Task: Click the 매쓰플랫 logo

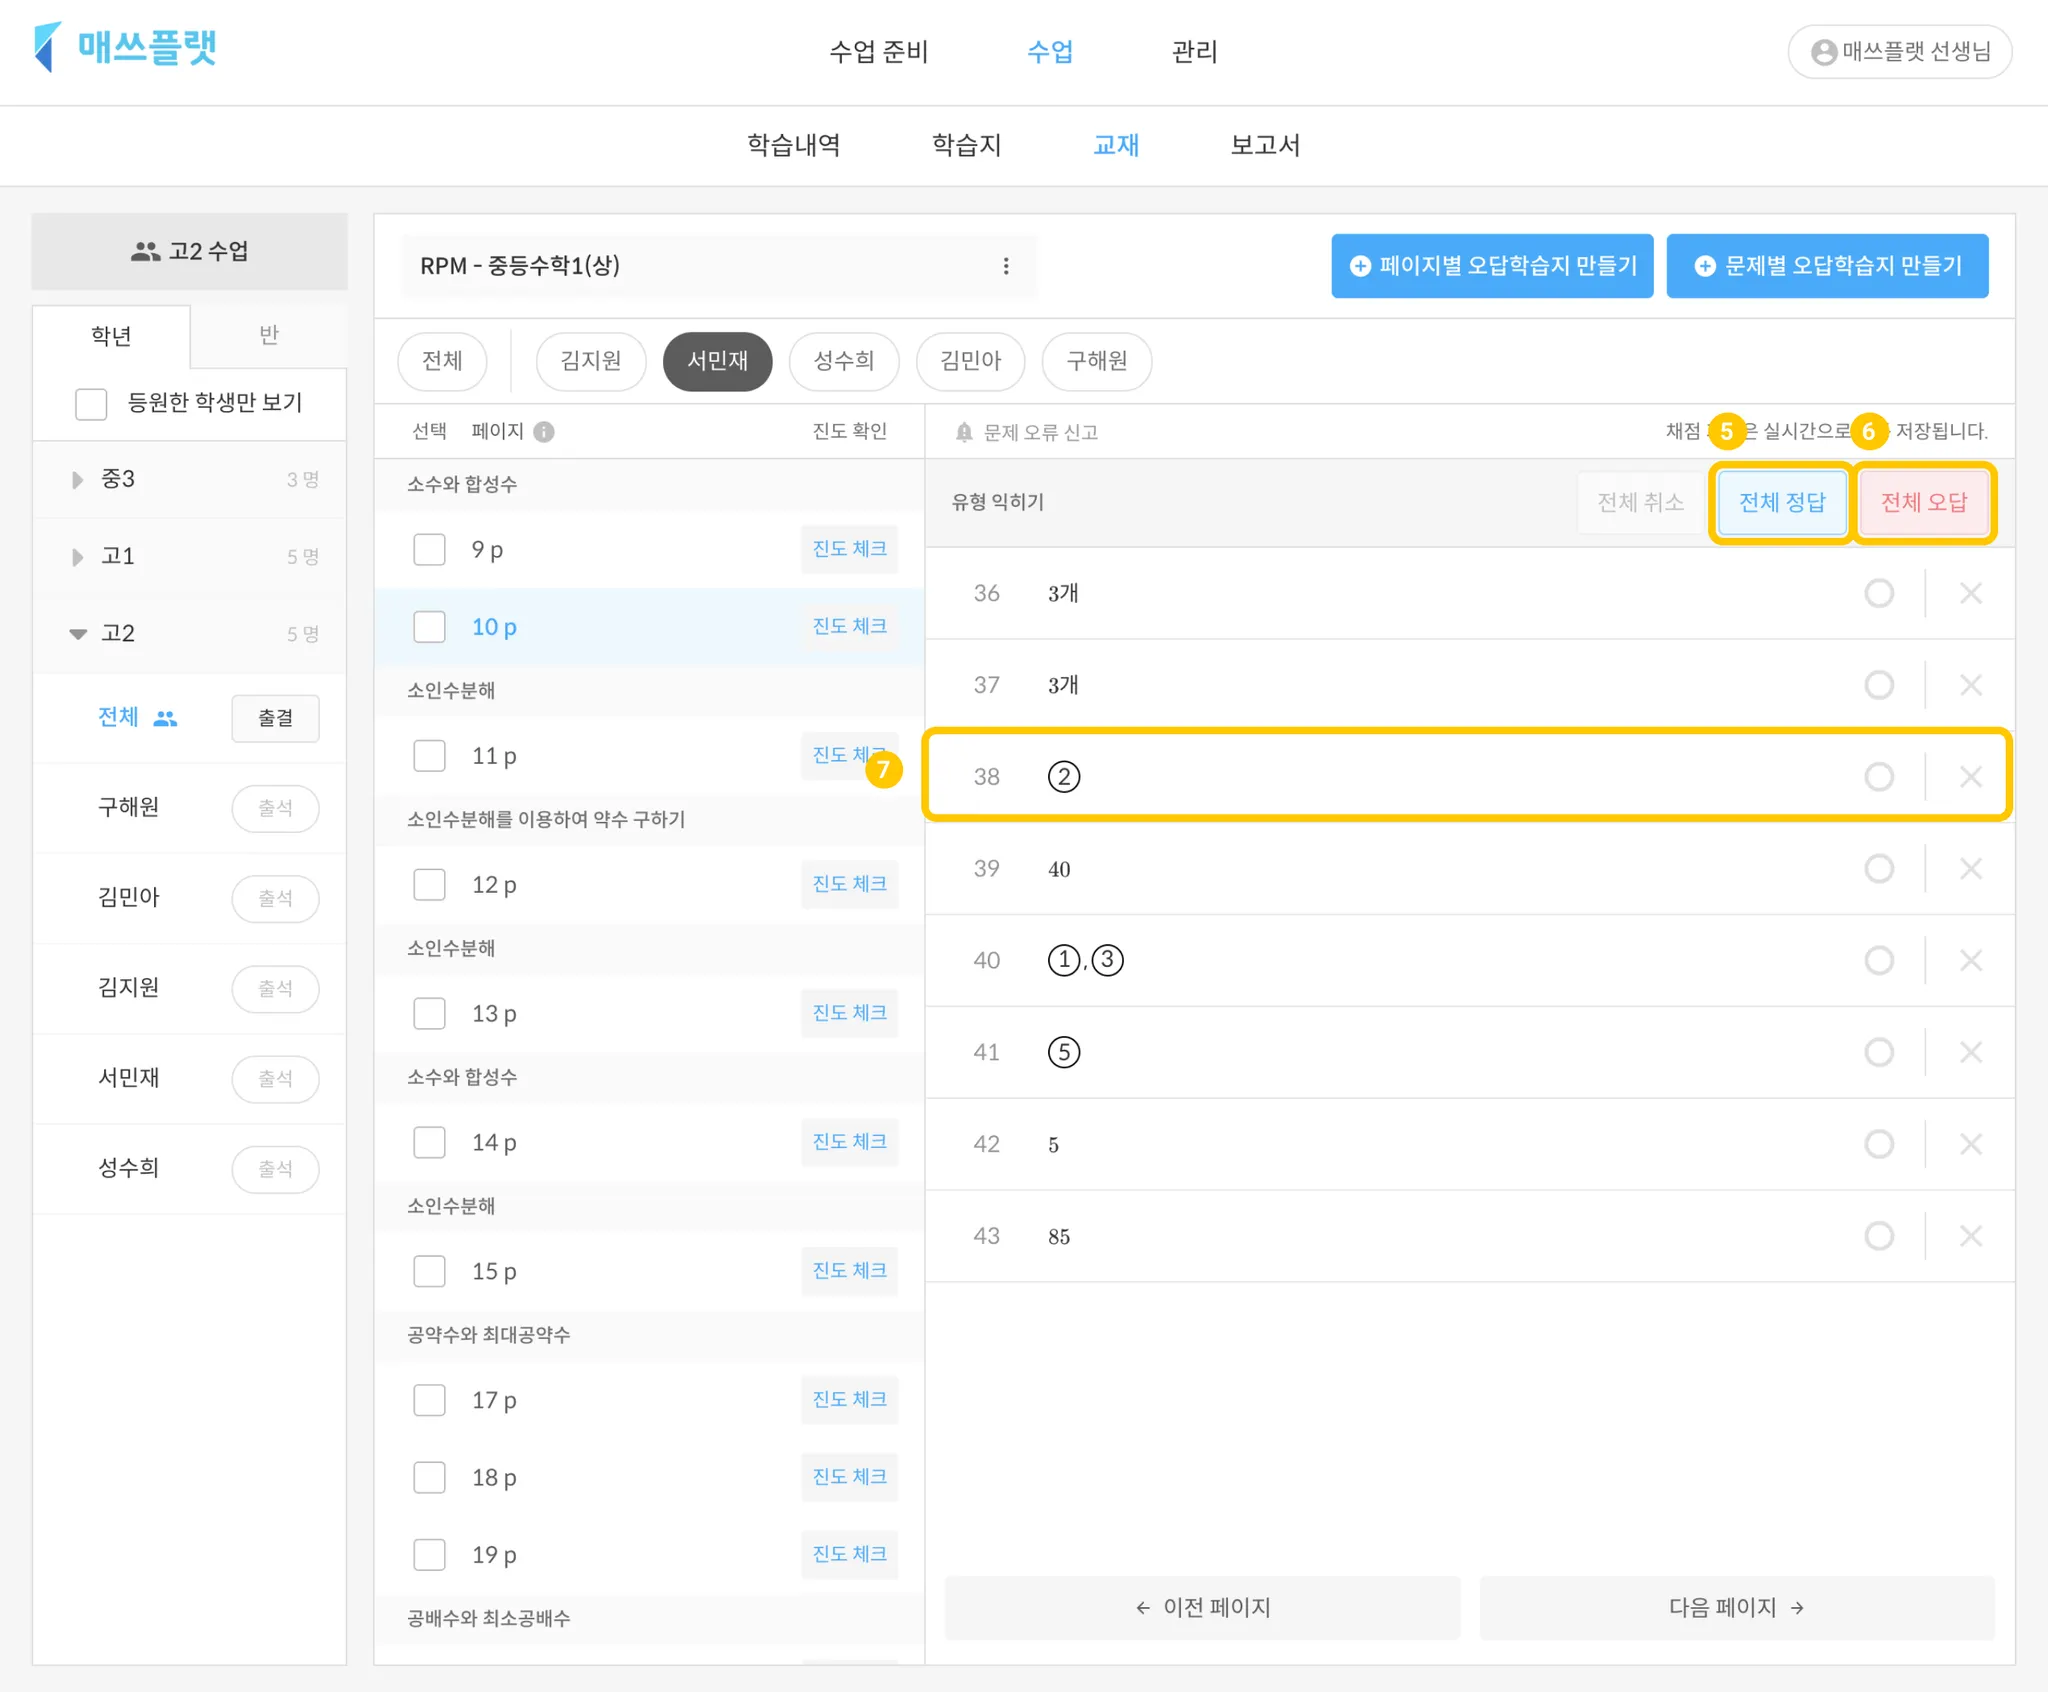Action: pyautogui.click(x=125, y=47)
